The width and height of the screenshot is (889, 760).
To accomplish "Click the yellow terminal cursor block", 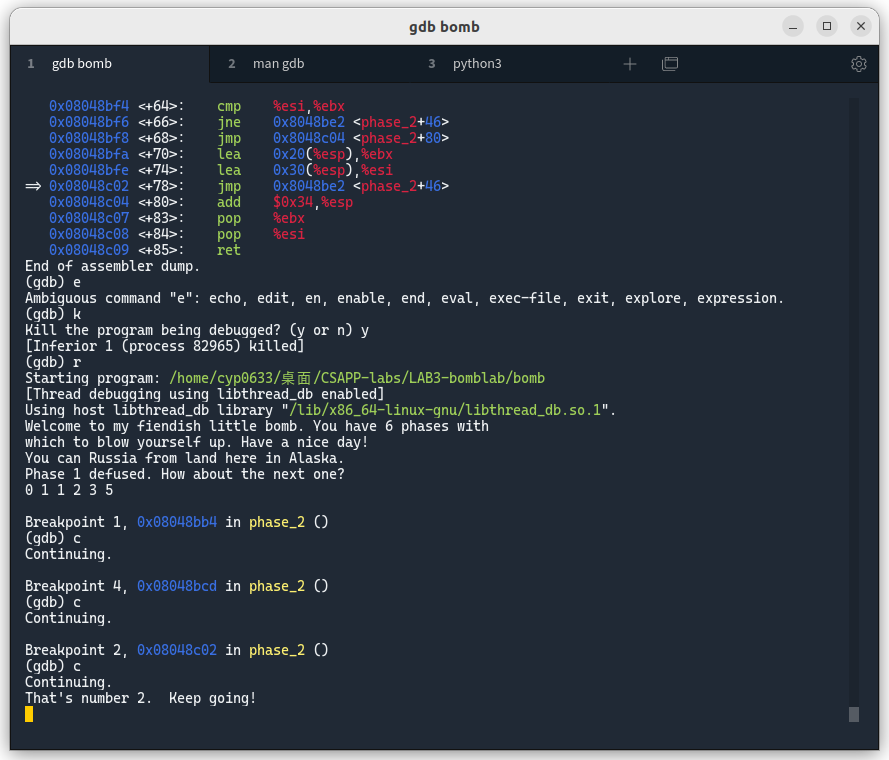I will (x=29, y=715).
